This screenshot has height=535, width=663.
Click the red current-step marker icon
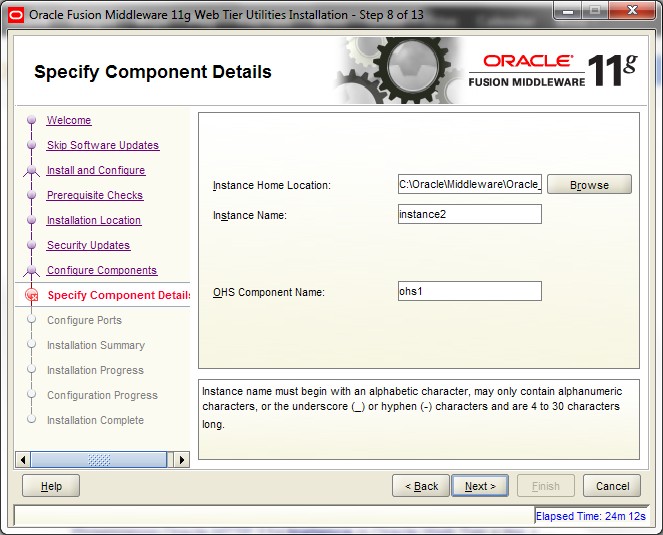[x=32, y=295]
